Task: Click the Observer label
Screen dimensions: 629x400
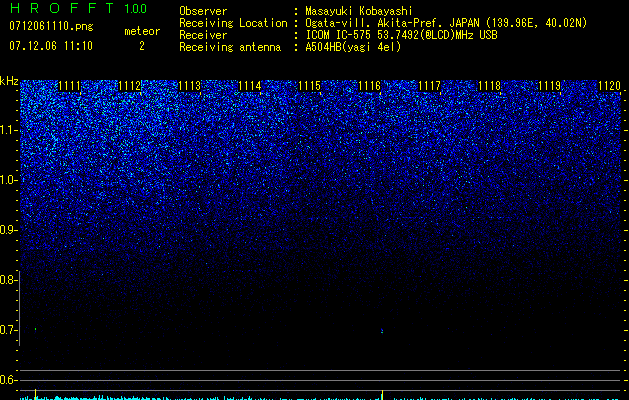Action: point(203,11)
